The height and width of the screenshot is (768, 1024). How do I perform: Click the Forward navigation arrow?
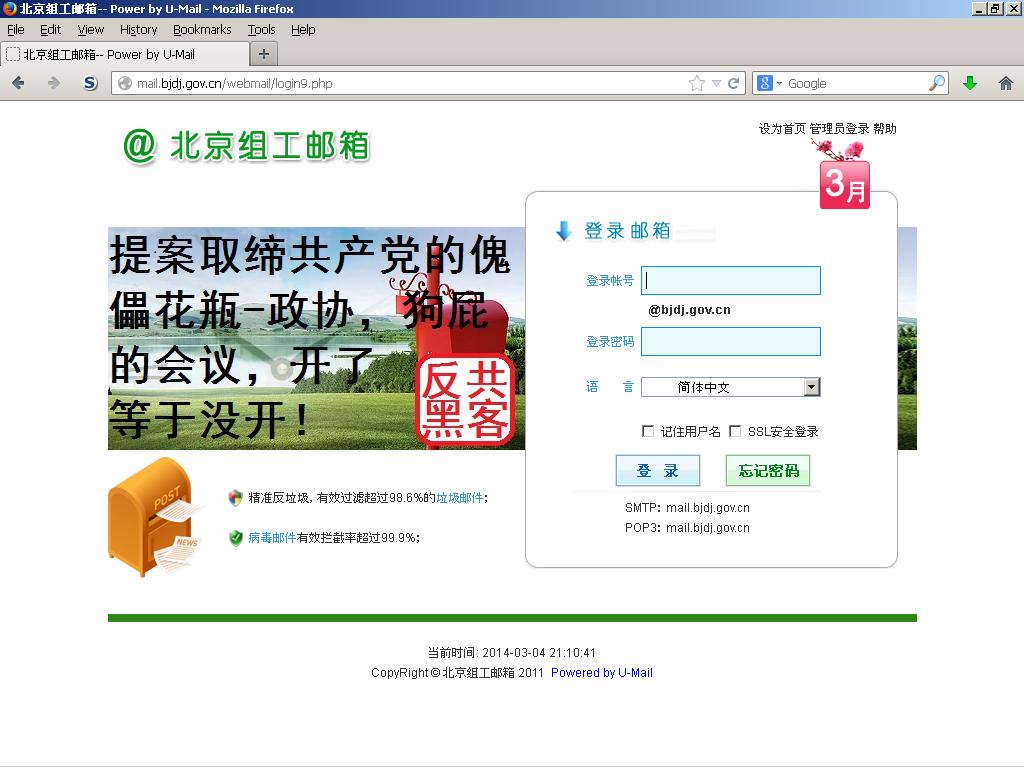pos(53,83)
